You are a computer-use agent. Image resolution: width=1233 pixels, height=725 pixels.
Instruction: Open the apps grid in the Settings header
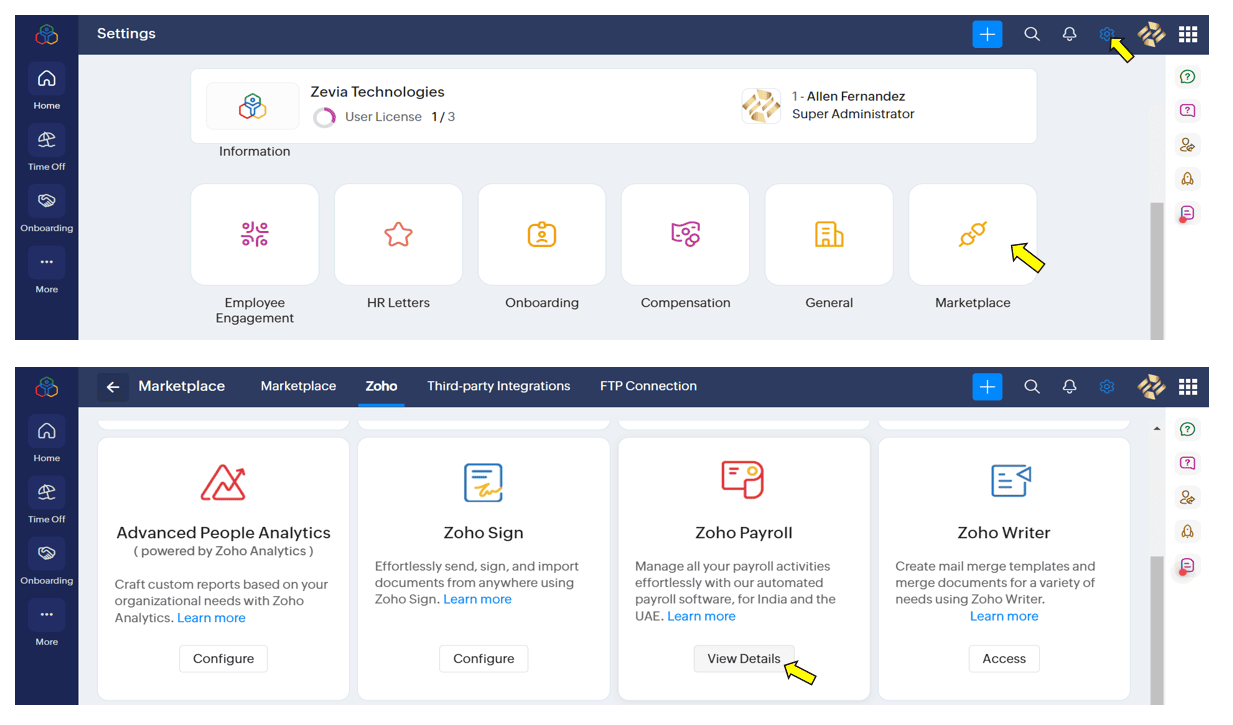[1188, 34]
